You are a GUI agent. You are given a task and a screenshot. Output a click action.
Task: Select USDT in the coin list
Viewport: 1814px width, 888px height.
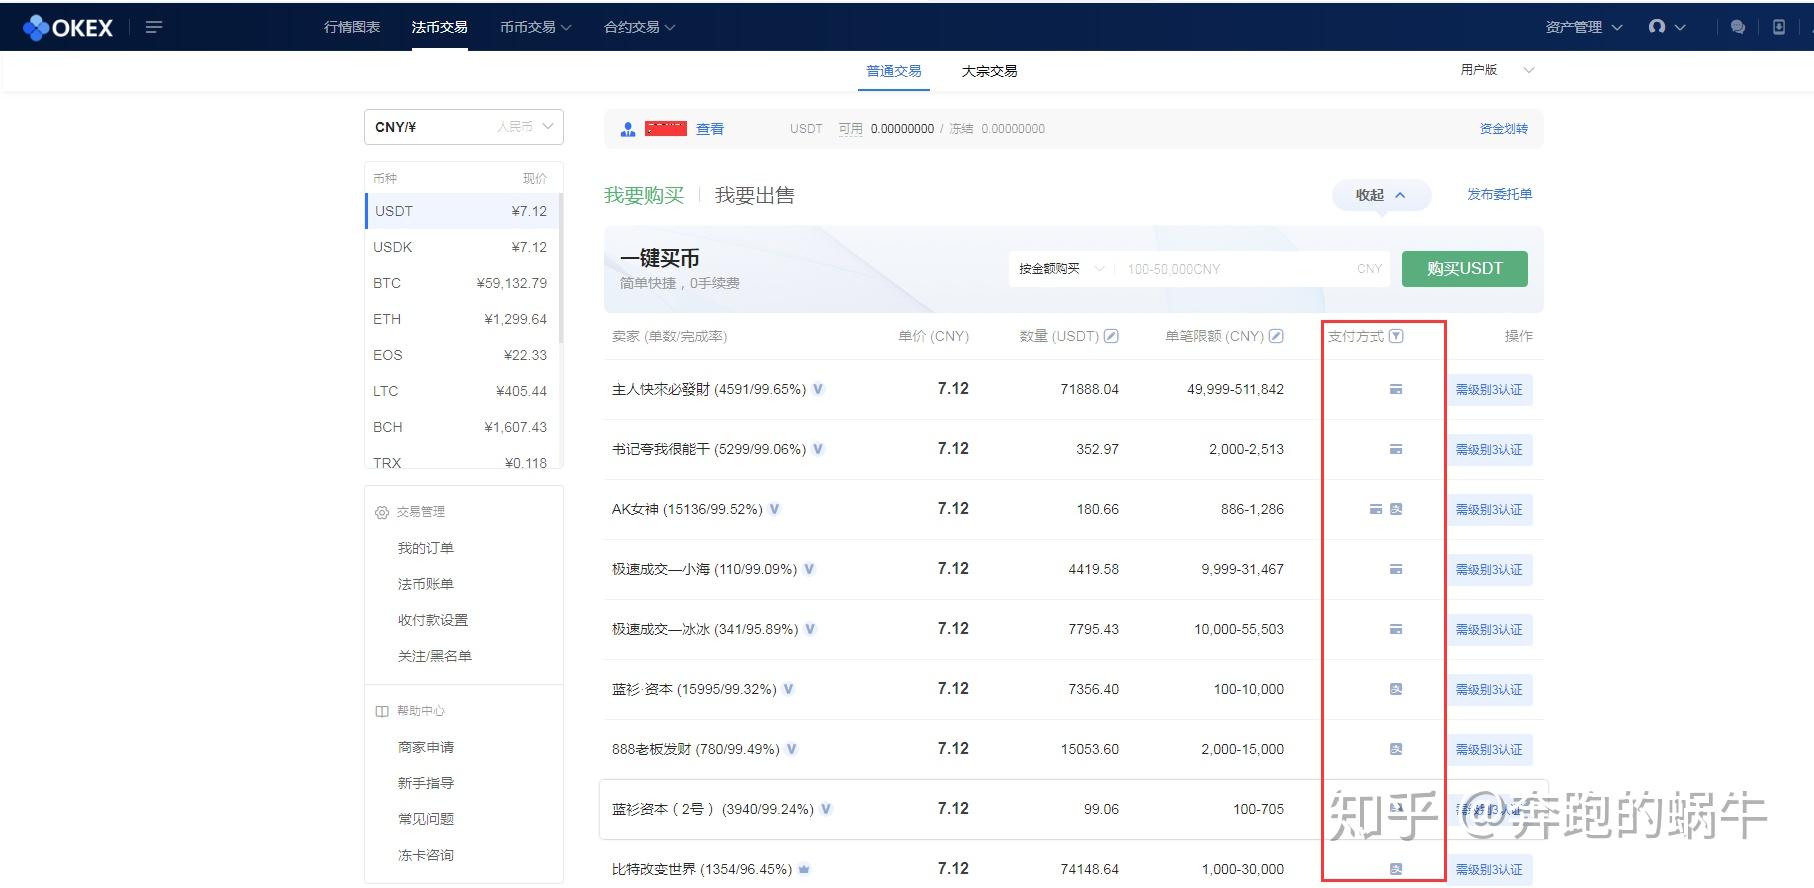pyautogui.click(x=462, y=211)
